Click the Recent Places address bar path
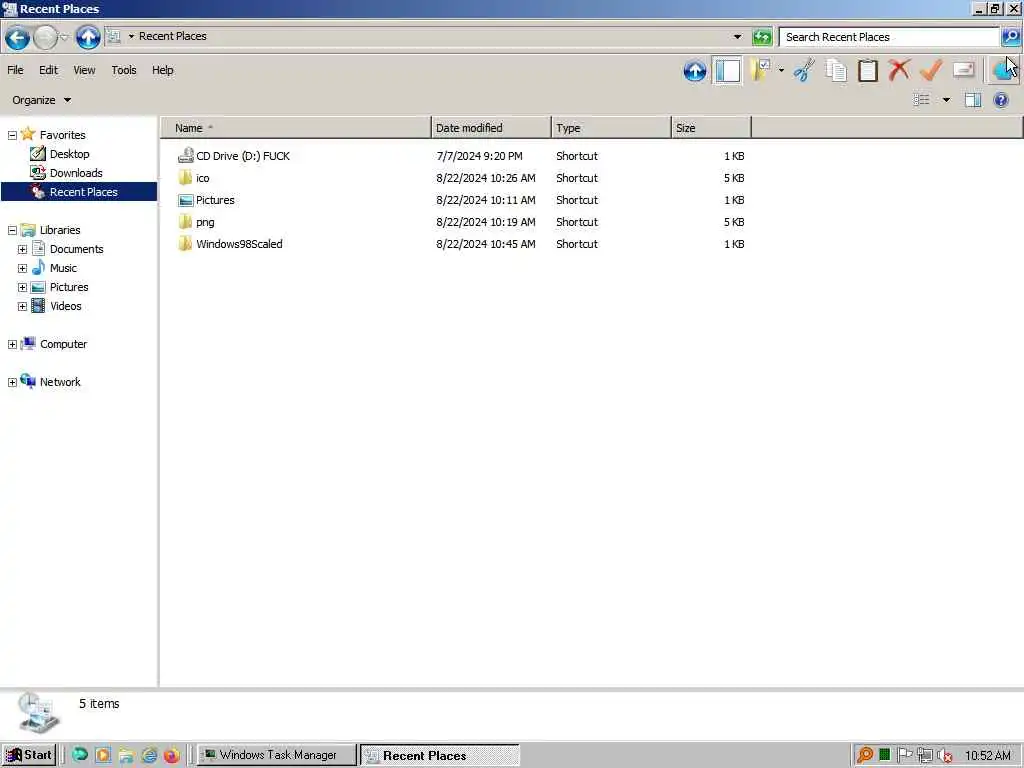 (x=172, y=37)
